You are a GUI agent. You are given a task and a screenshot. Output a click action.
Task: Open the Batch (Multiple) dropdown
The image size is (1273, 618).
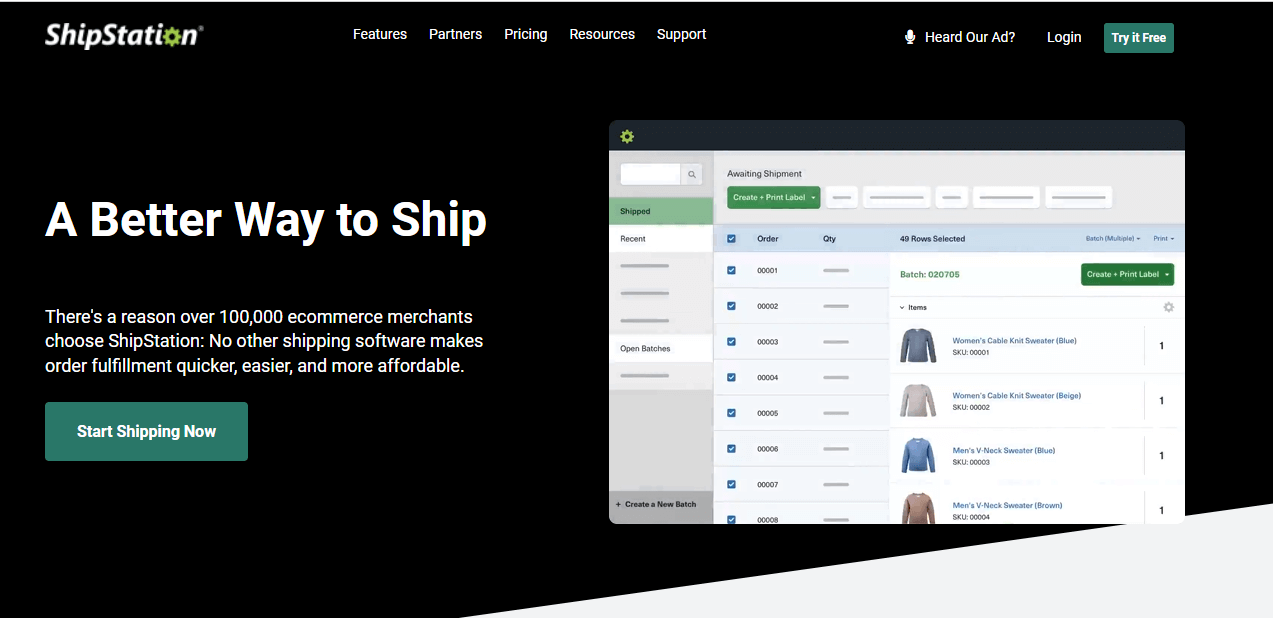[1113, 239]
